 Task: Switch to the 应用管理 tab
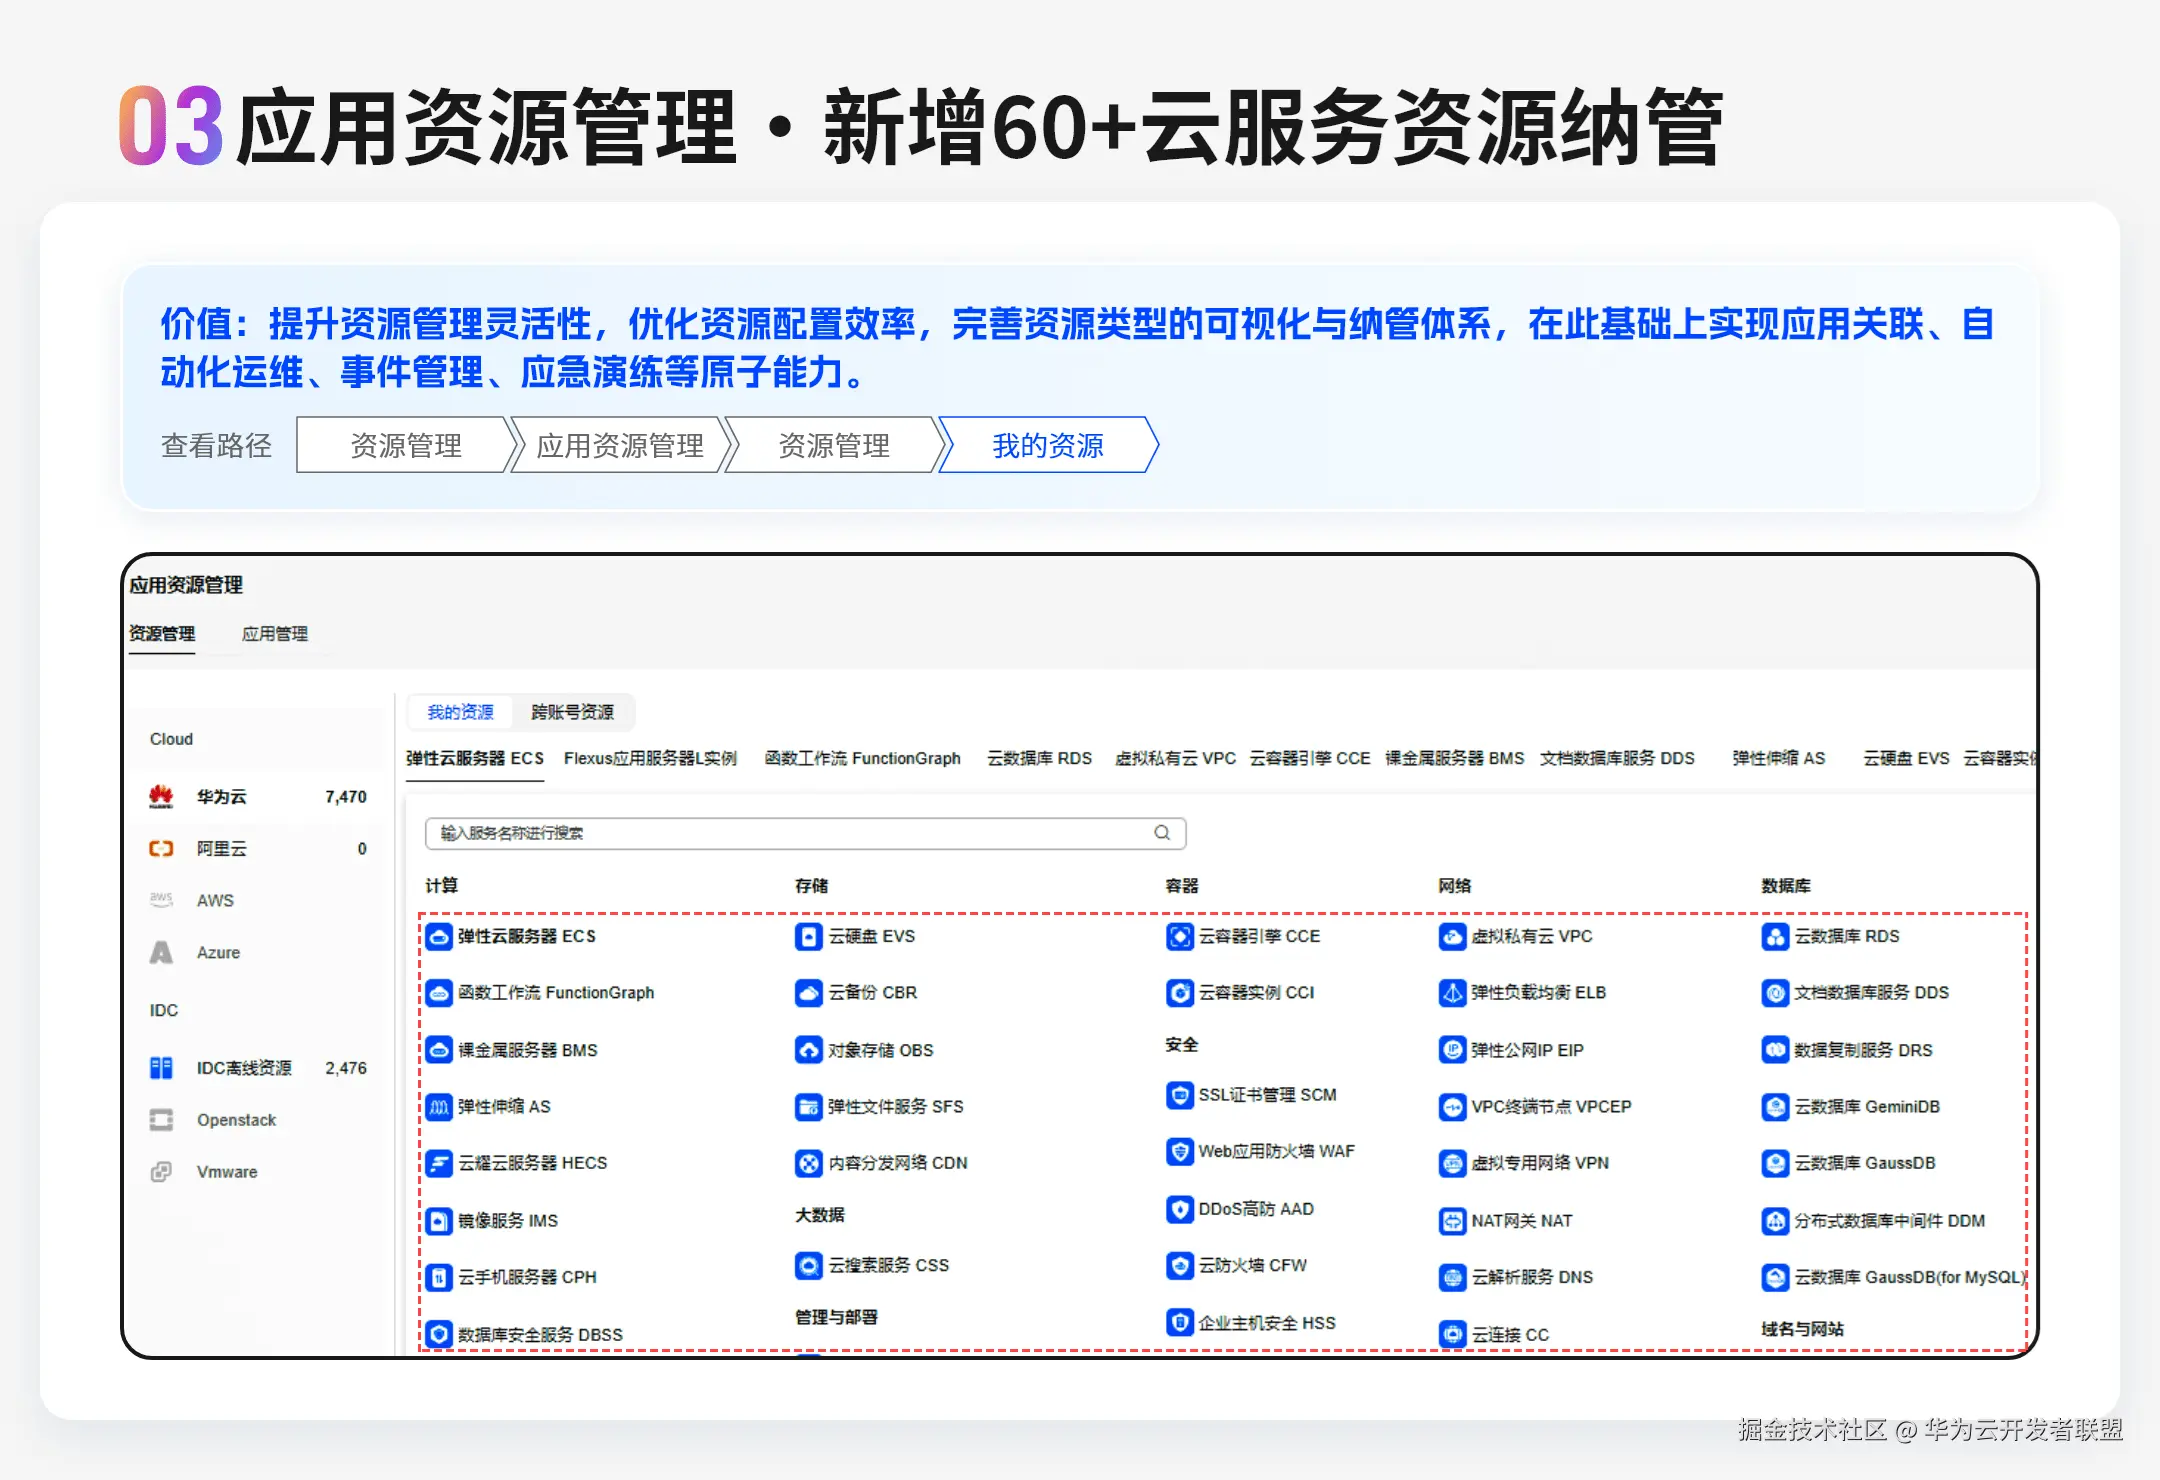pyautogui.click(x=275, y=634)
